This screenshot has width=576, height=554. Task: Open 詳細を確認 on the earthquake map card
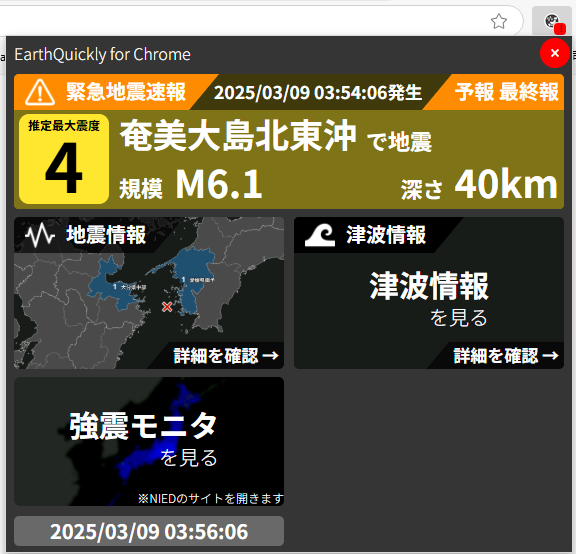pos(226,356)
